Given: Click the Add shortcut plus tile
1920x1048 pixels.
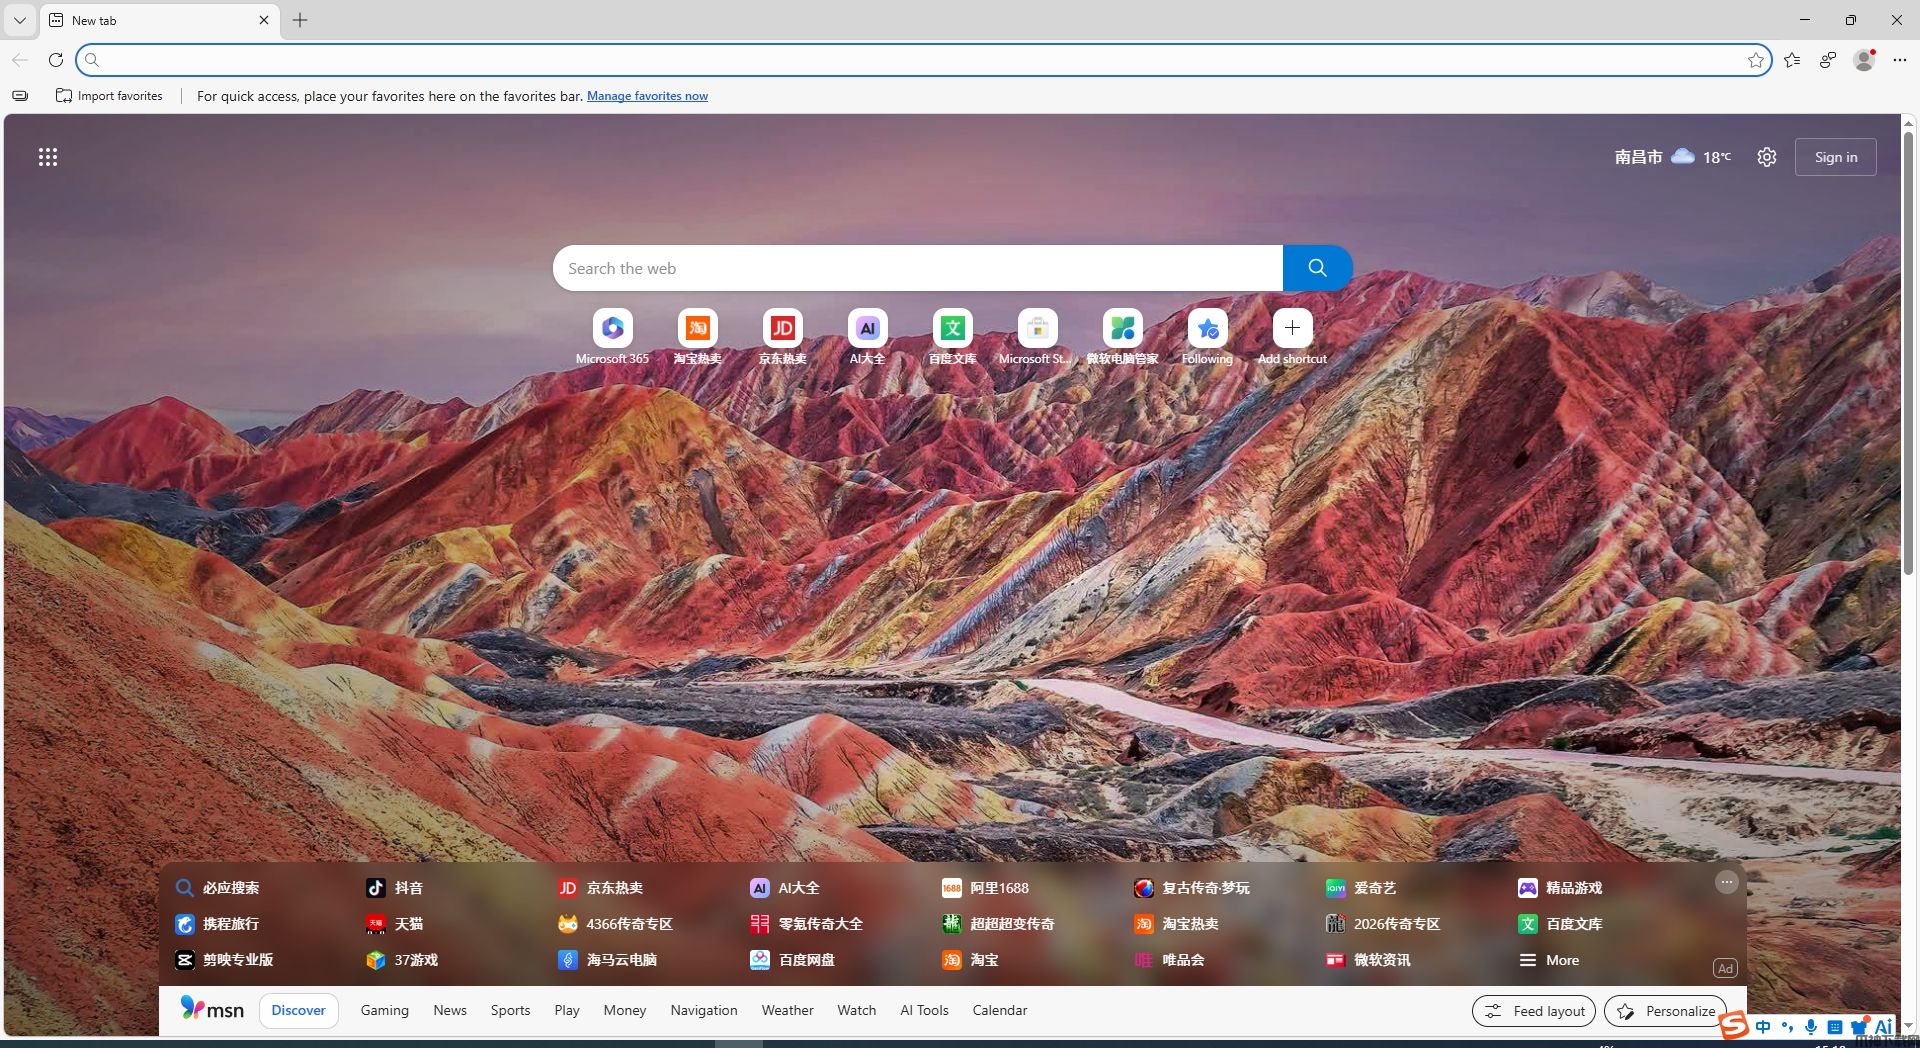Looking at the screenshot, I should pyautogui.click(x=1292, y=328).
